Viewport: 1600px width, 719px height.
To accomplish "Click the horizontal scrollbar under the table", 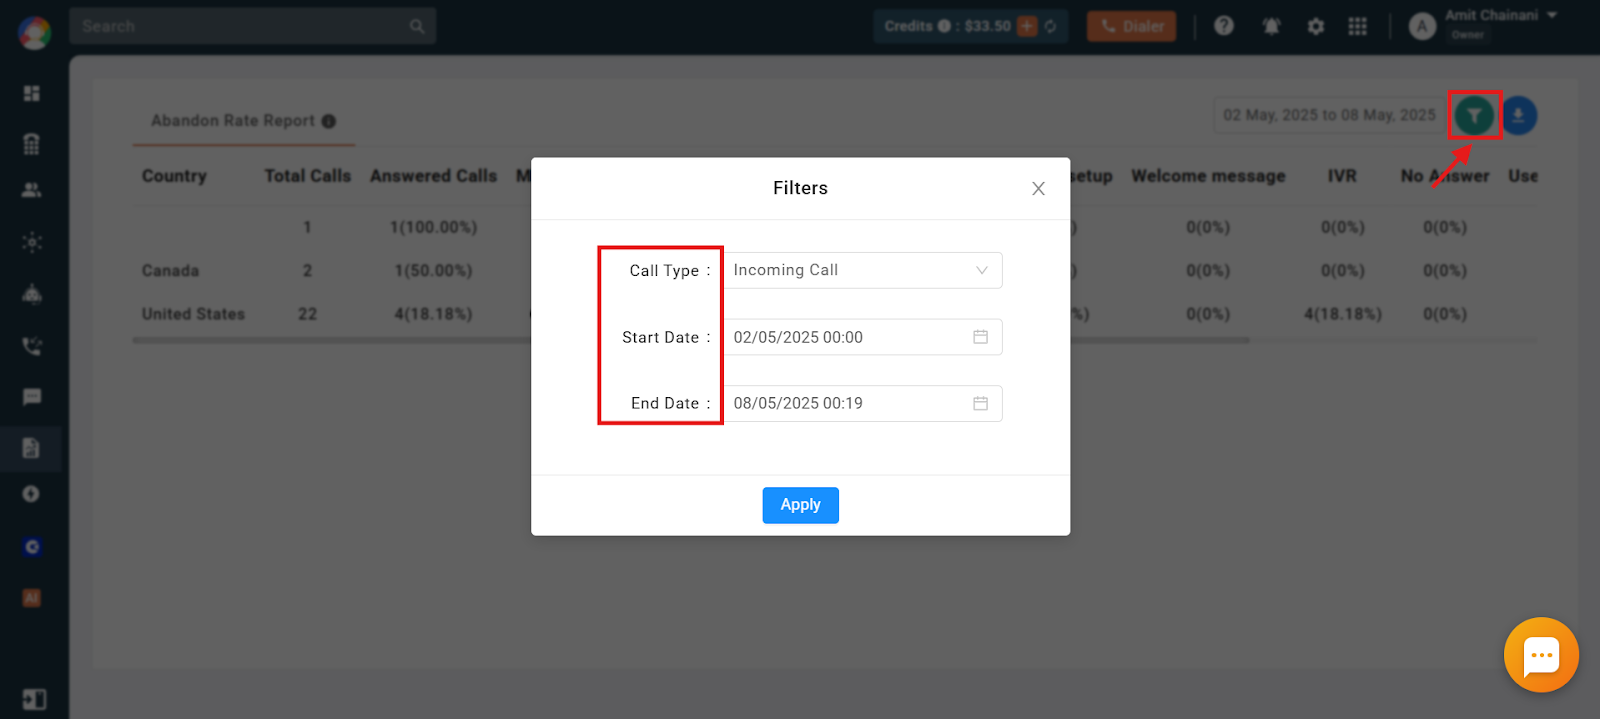I will click(691, 340).
